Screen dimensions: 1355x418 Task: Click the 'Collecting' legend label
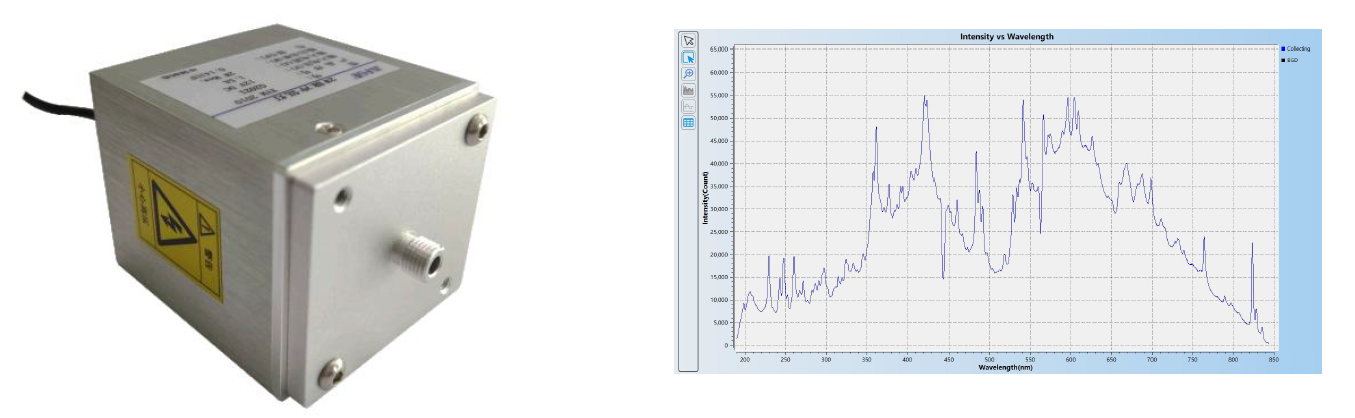click(x=1298, y=48)
